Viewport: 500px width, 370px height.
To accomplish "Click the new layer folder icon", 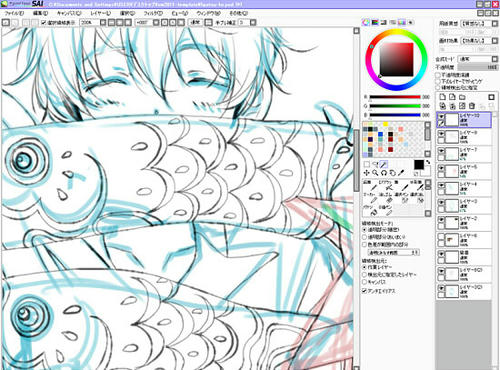I will (x=462, y=97).
